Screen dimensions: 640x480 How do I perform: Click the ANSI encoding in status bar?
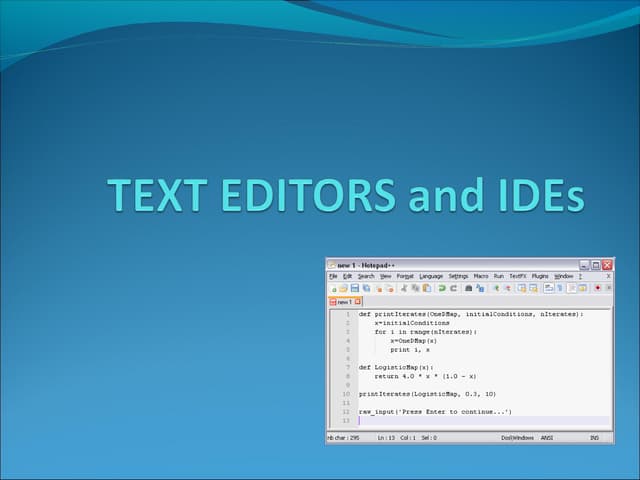[x=547, y=438]
